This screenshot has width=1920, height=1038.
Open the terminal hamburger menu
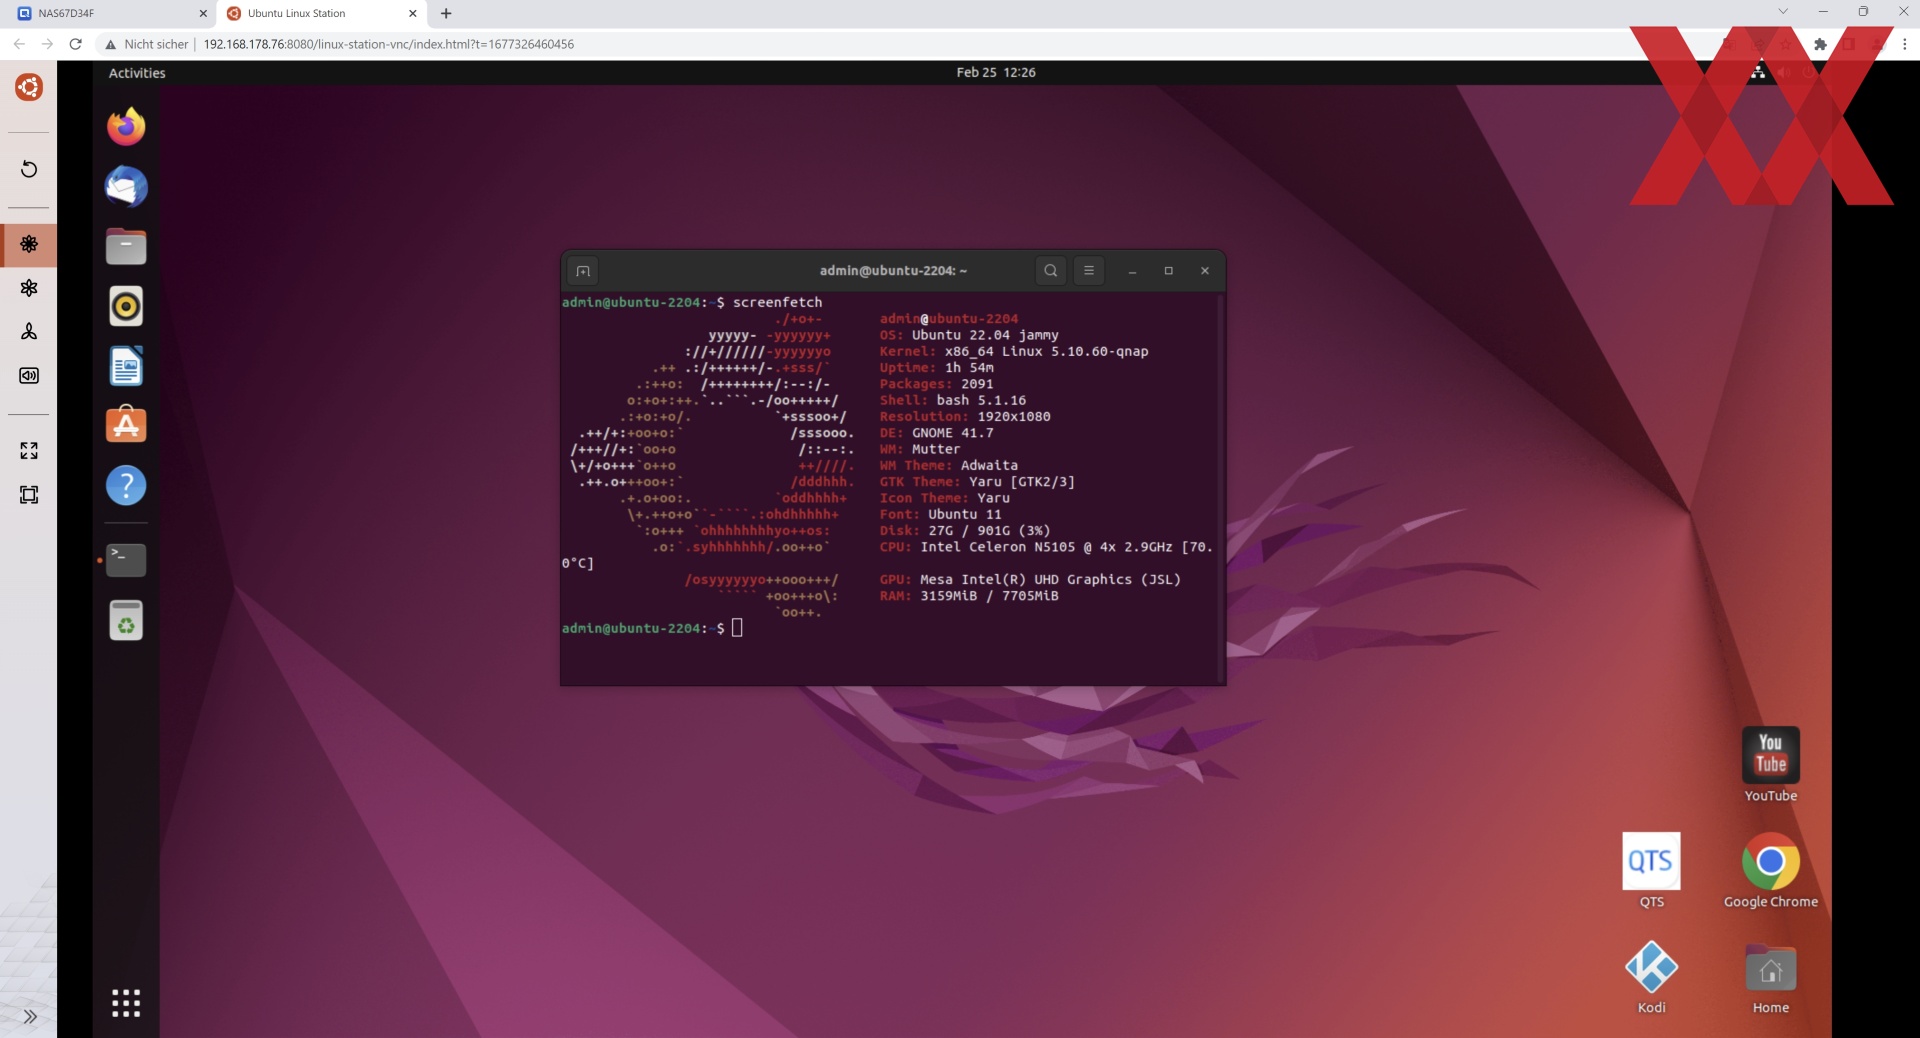[1089, 271]
